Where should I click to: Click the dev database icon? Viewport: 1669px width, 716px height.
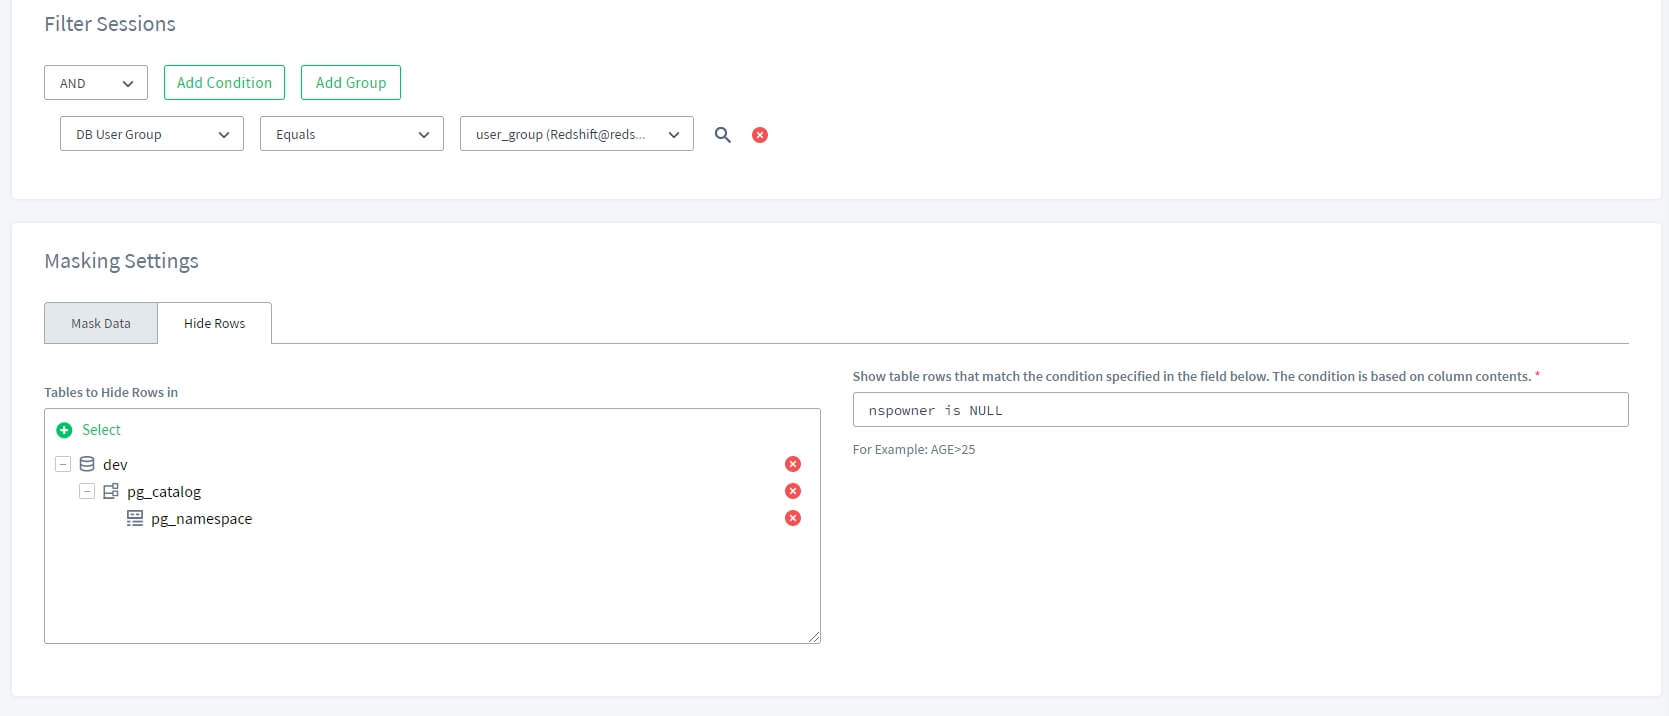tap(87, 464)
